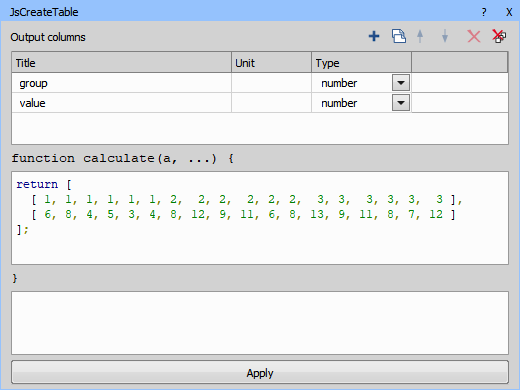Open the help question mark in title bar
The width and height of the screenshot is (520, 390).
click(484, 12)
